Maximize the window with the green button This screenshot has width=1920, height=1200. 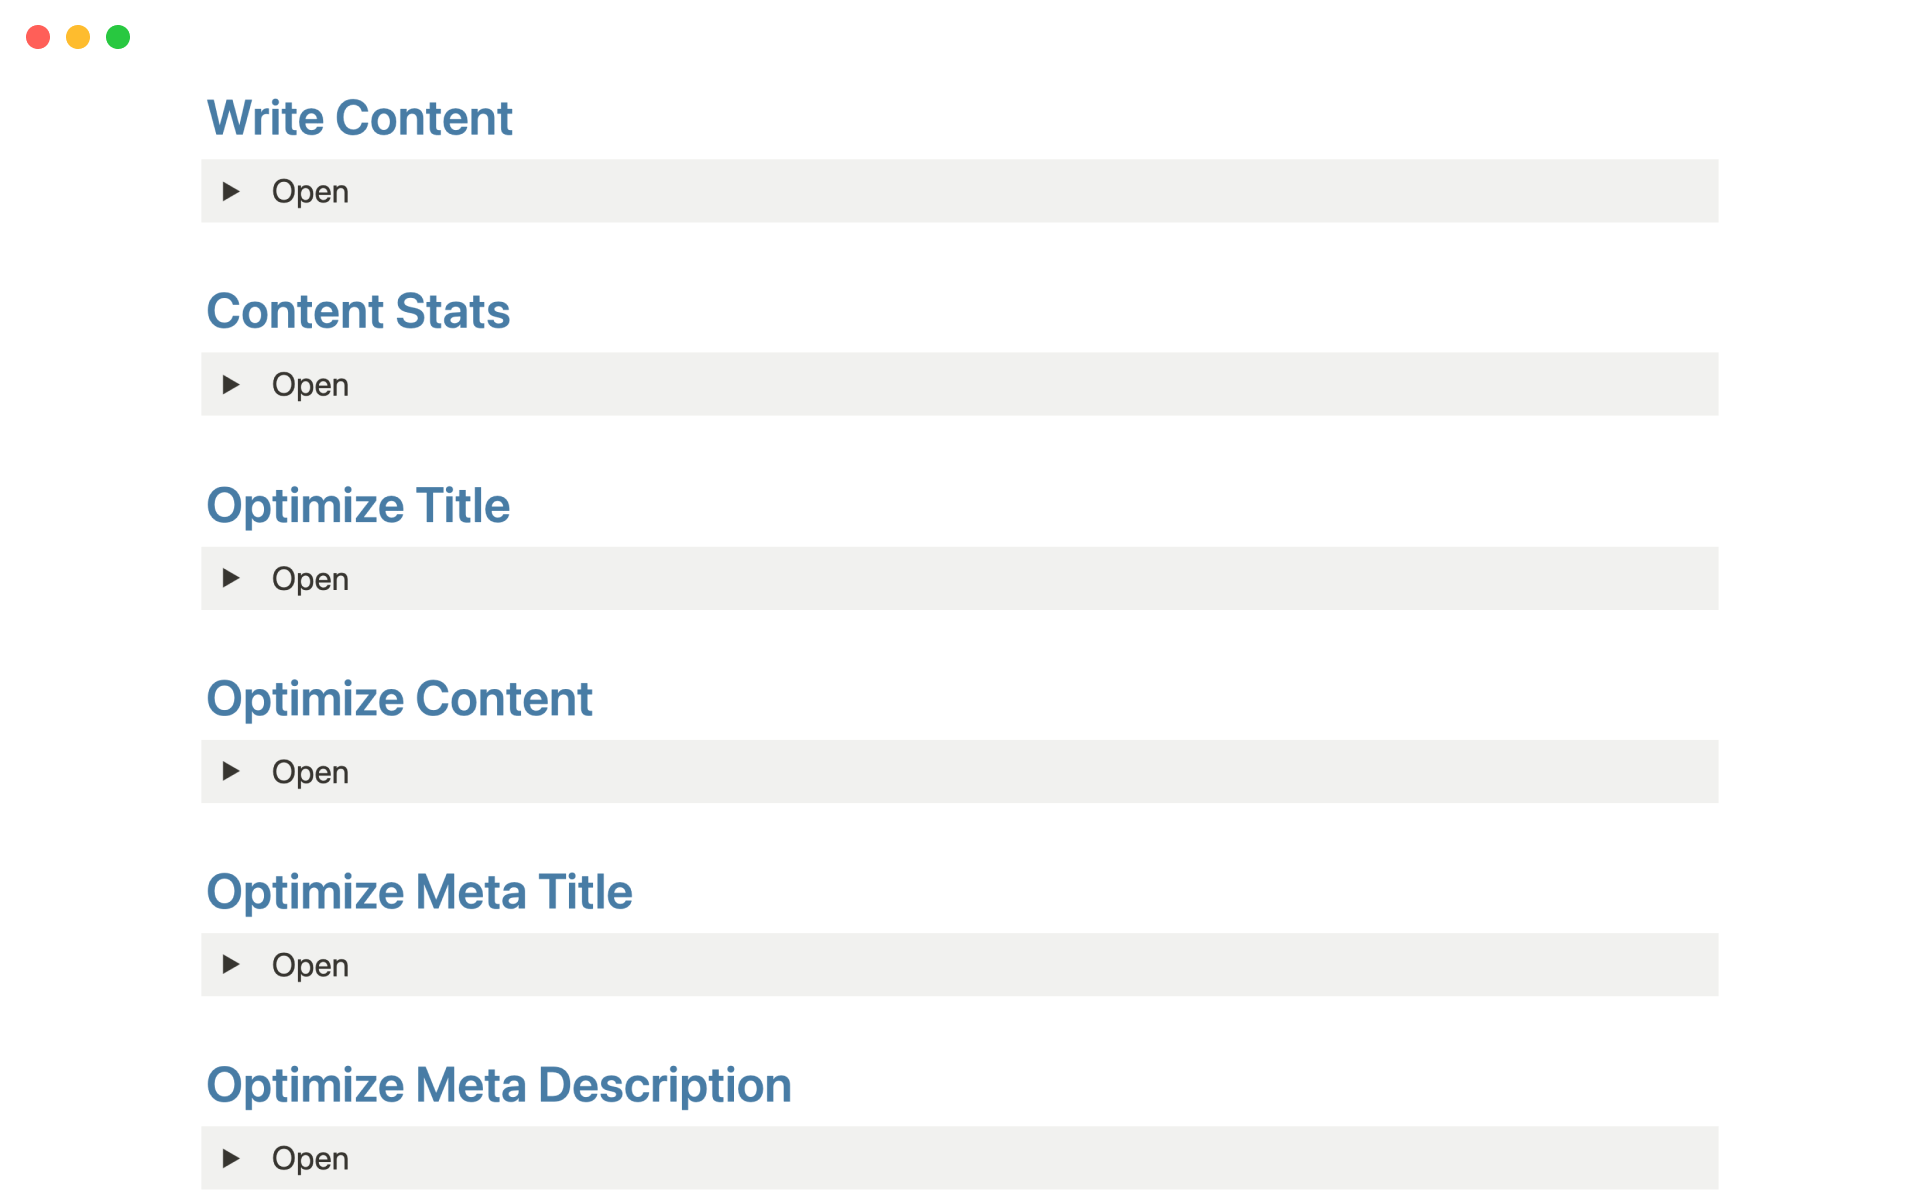(x=118, y=37)
